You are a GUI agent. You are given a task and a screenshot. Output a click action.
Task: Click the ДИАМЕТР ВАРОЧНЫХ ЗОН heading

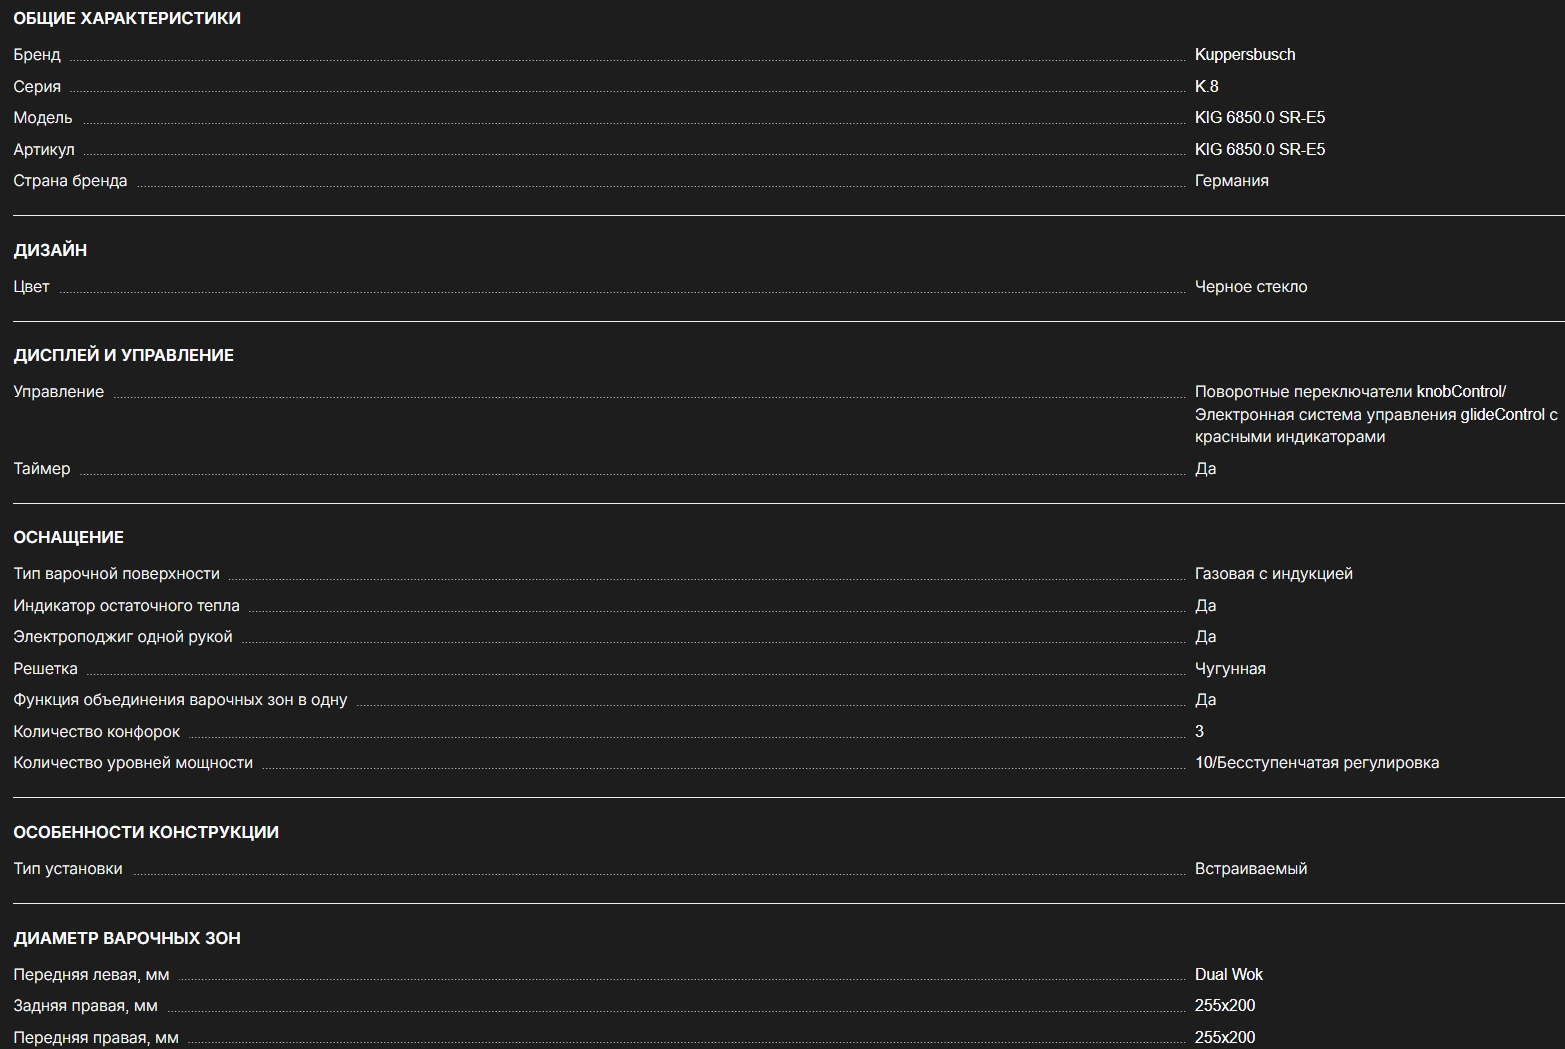pyautogui.click(x=127, y=939)
